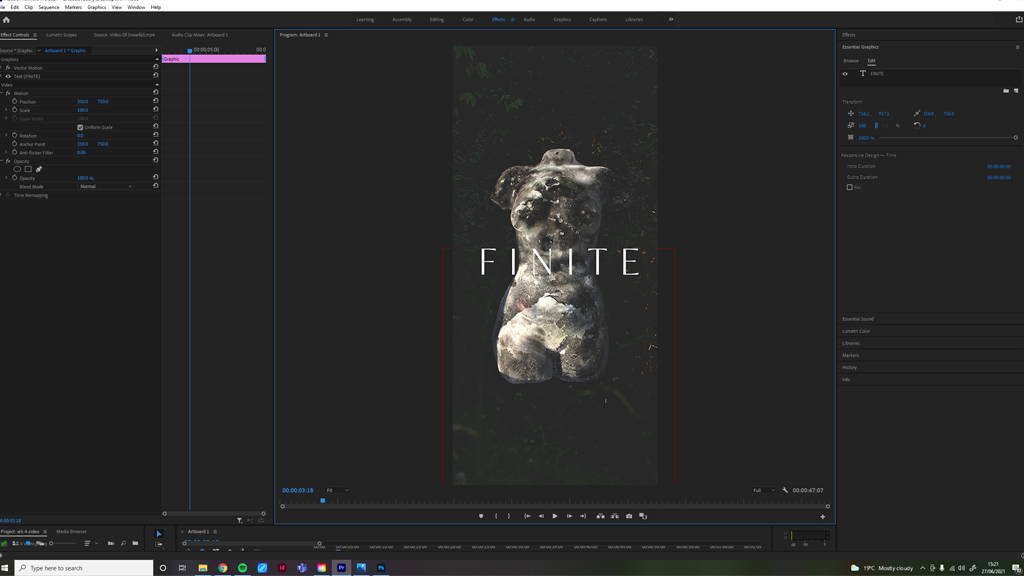The width and height of the screenshot is (1024, 576).
Task: Select the ellipse mask tool under Opacity
Action: tap(17, 169)
